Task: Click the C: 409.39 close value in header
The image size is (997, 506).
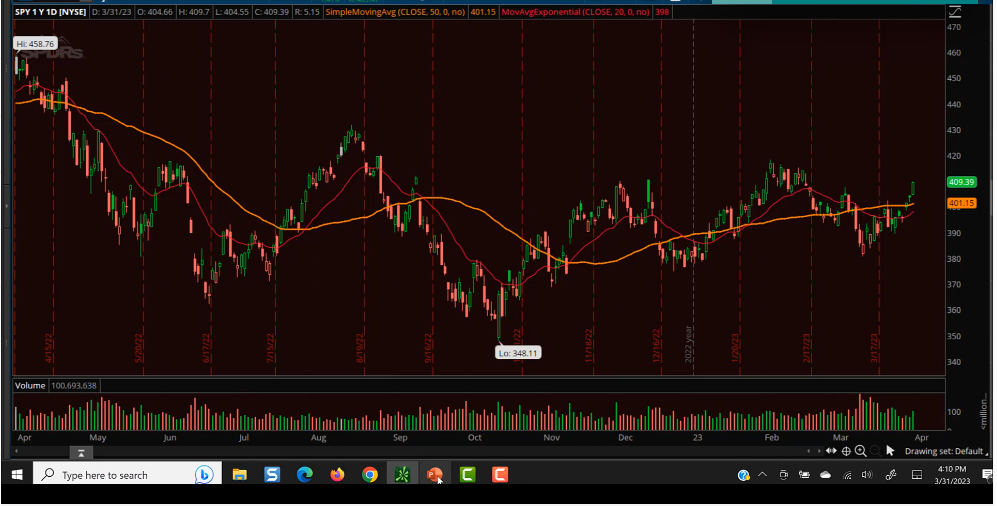Action: 274,12
